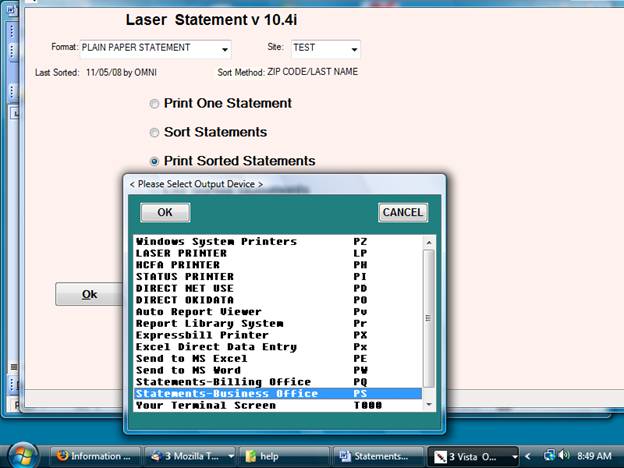Open the Format dropdown list

(225, 49)
